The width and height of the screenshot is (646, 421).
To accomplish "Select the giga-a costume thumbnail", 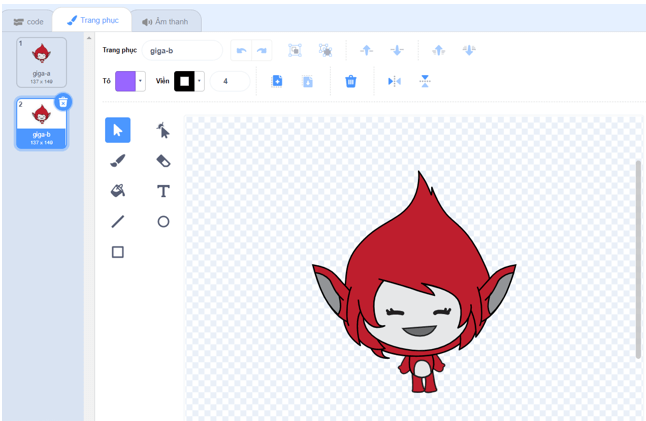I will [41, 62].
